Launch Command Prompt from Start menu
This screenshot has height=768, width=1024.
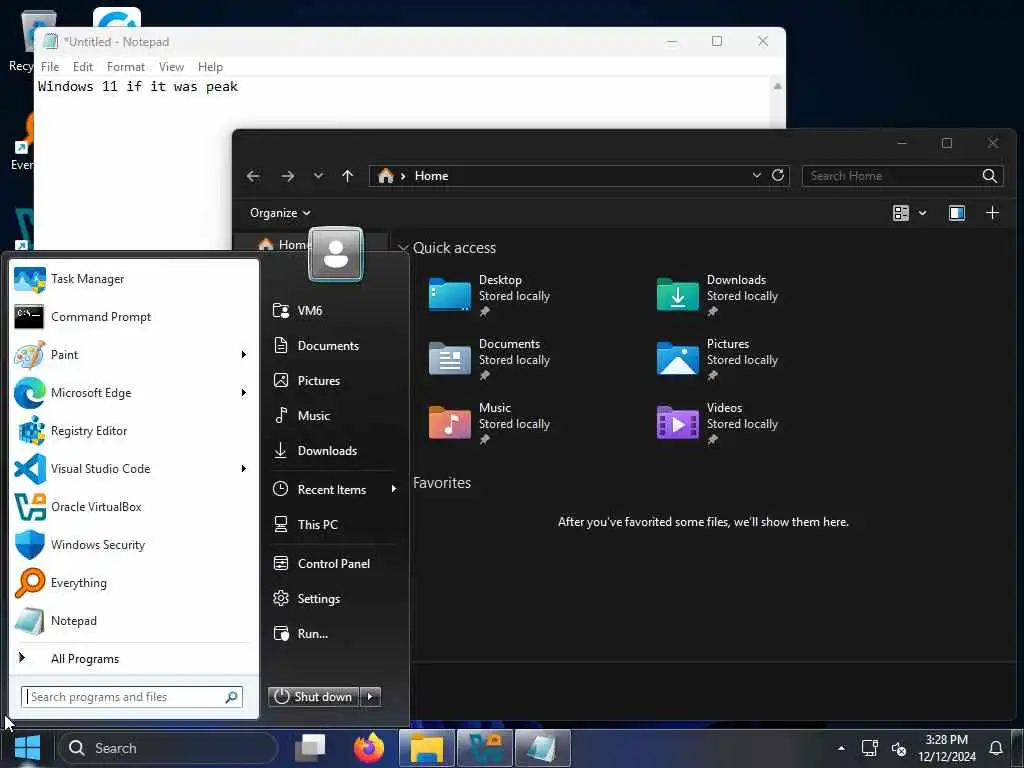(134, 317)
